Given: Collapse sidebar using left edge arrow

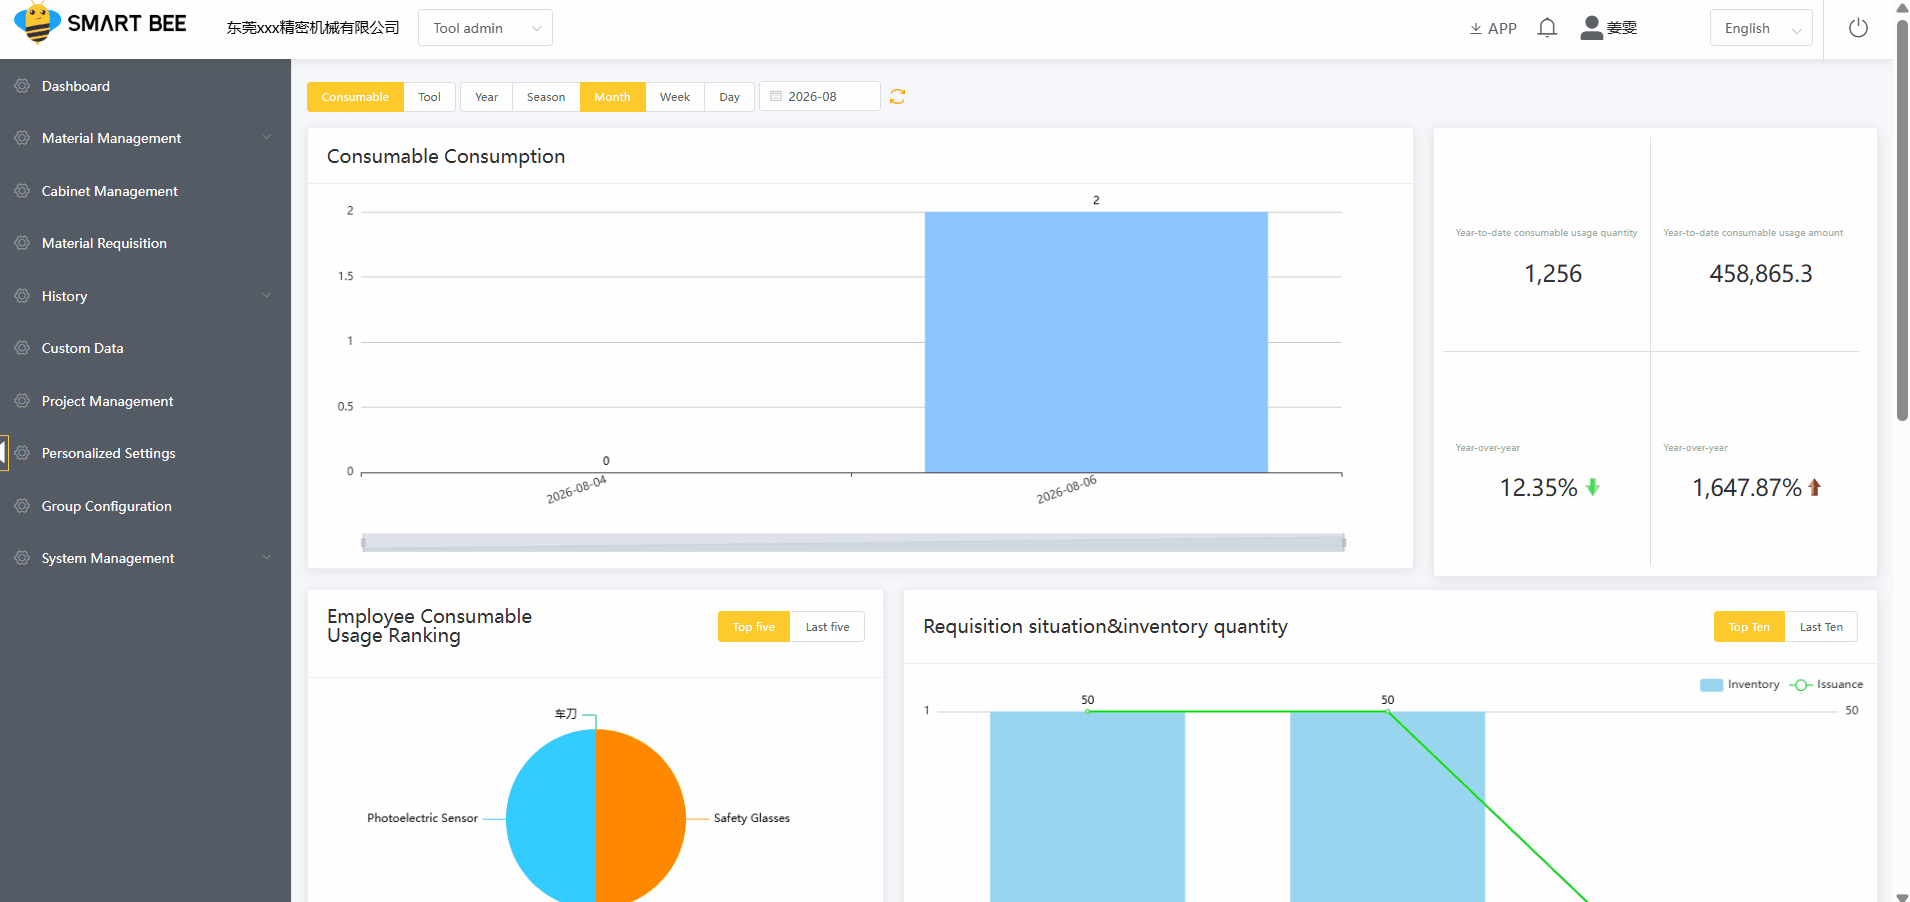Looking at the screenshot, I should (x=3, y=452).
